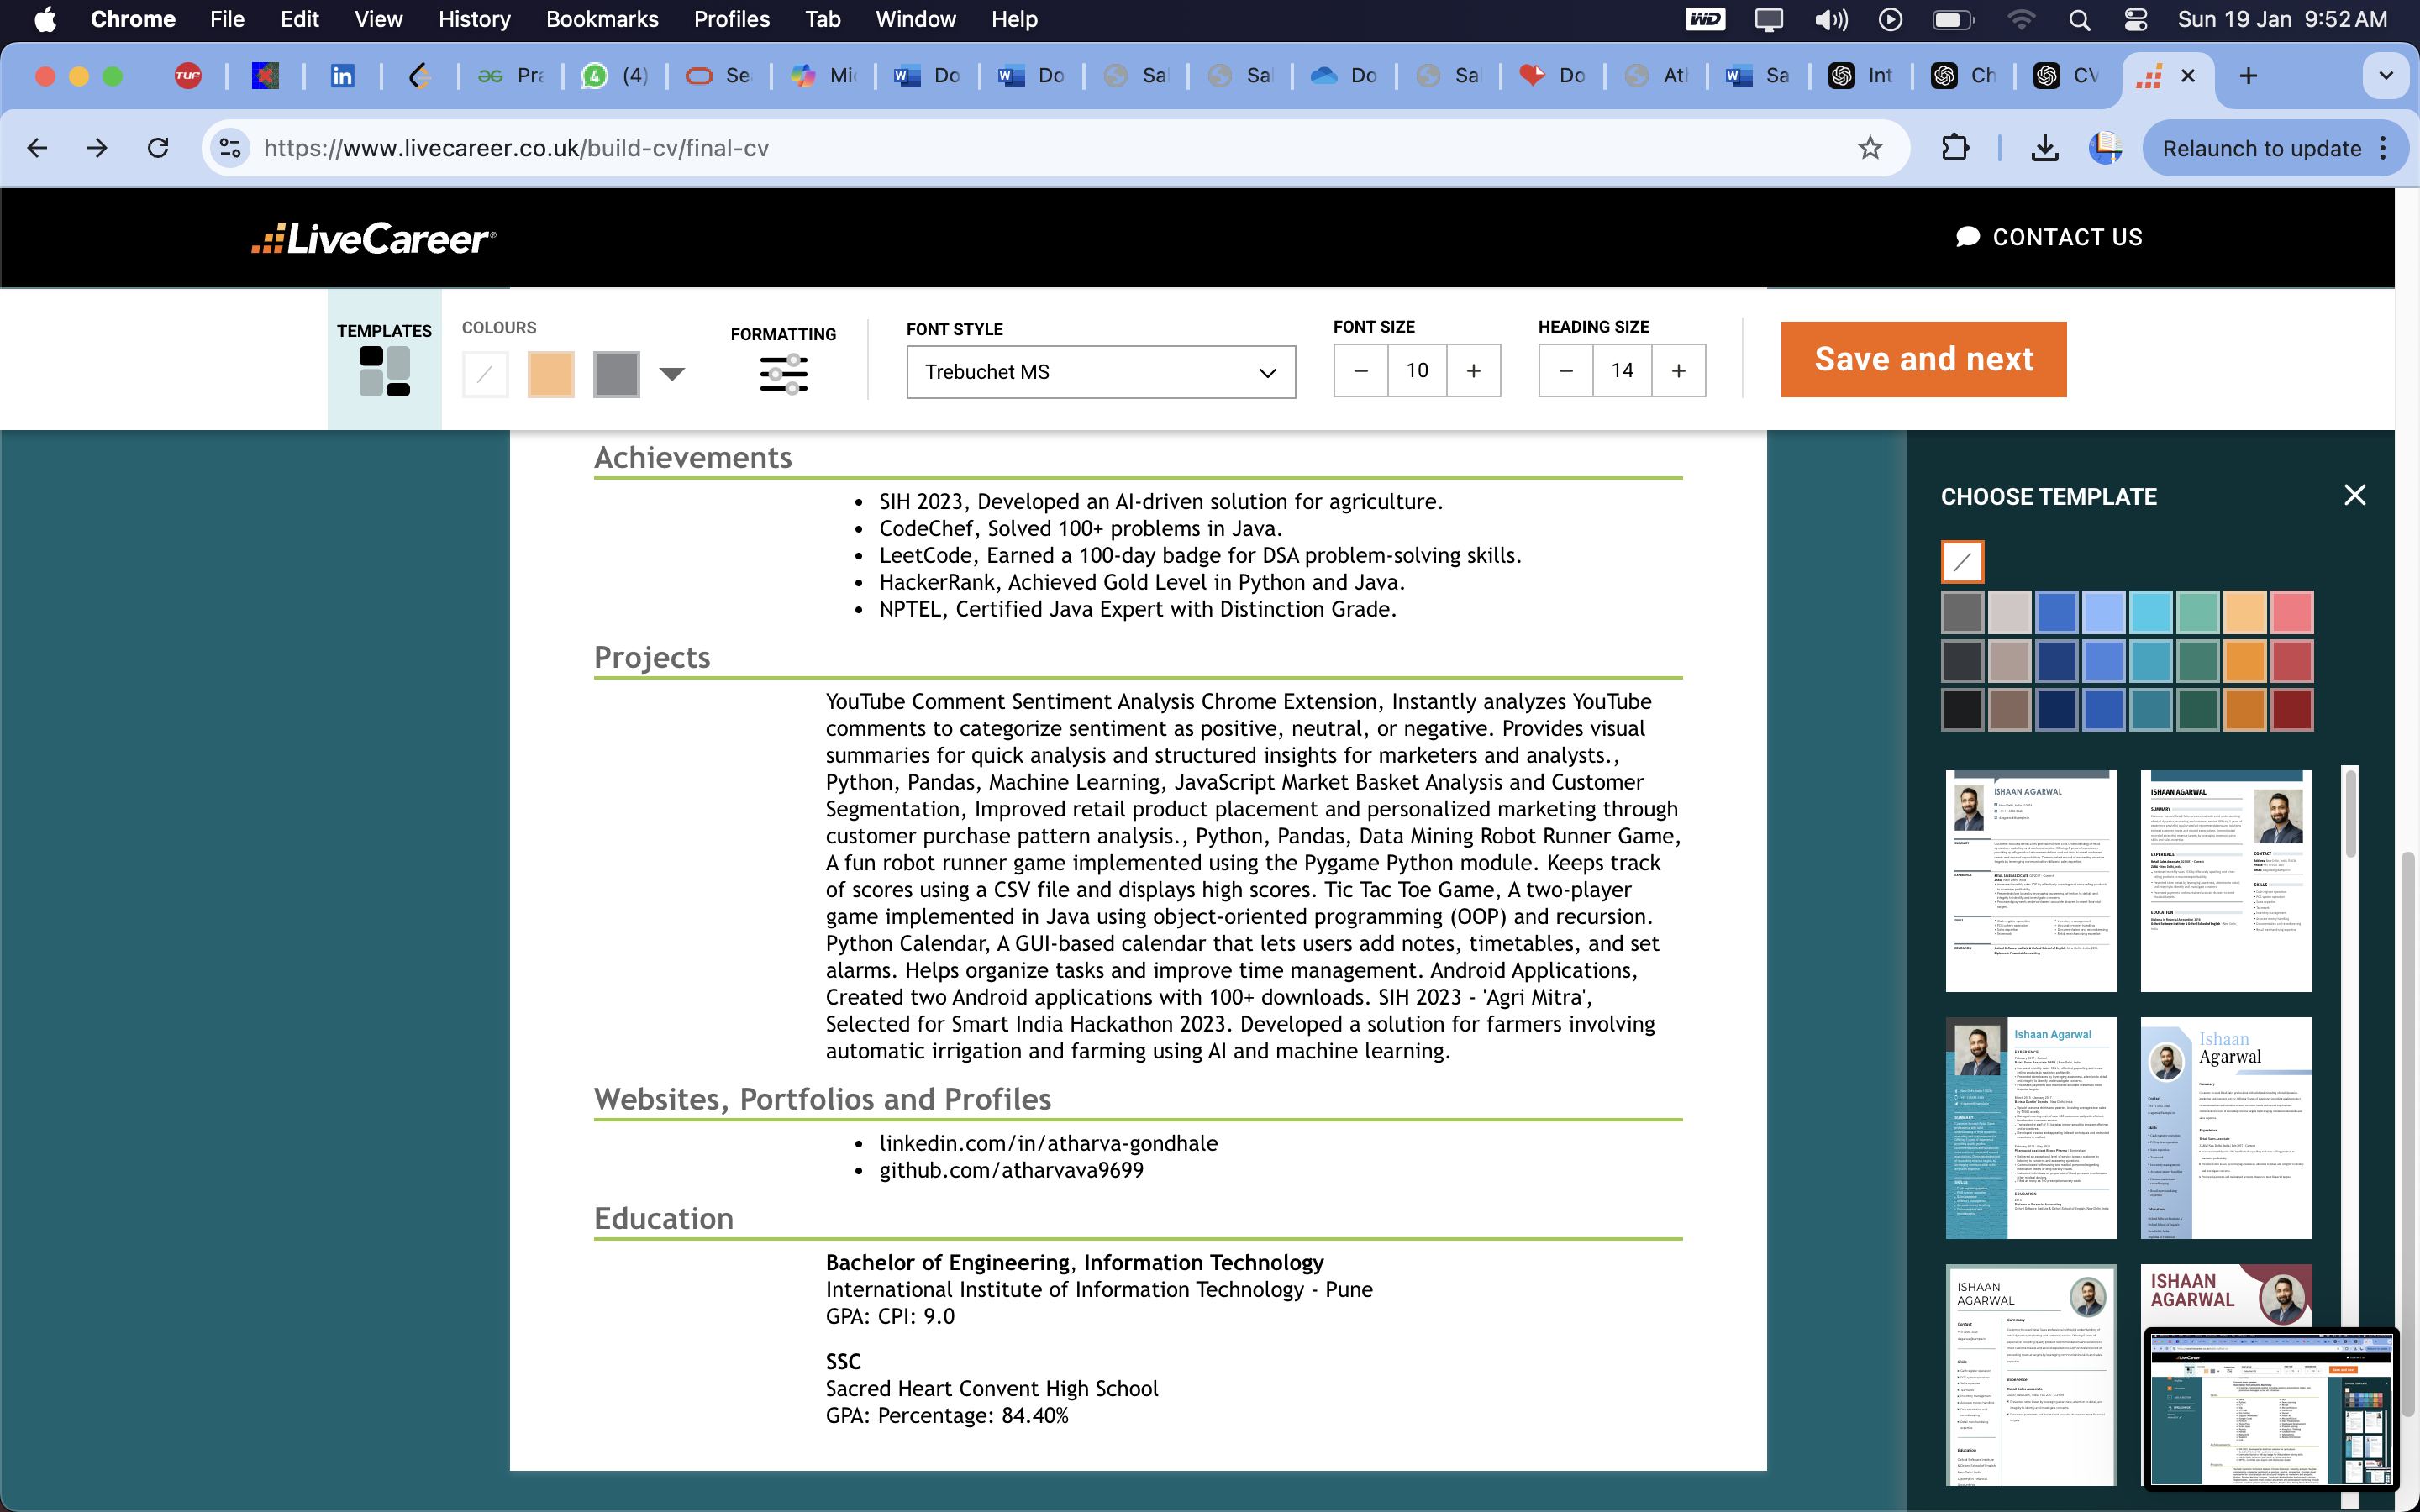Open the Chrome tab search chevron
2420x1512 pixels.
coord(2385,76)
